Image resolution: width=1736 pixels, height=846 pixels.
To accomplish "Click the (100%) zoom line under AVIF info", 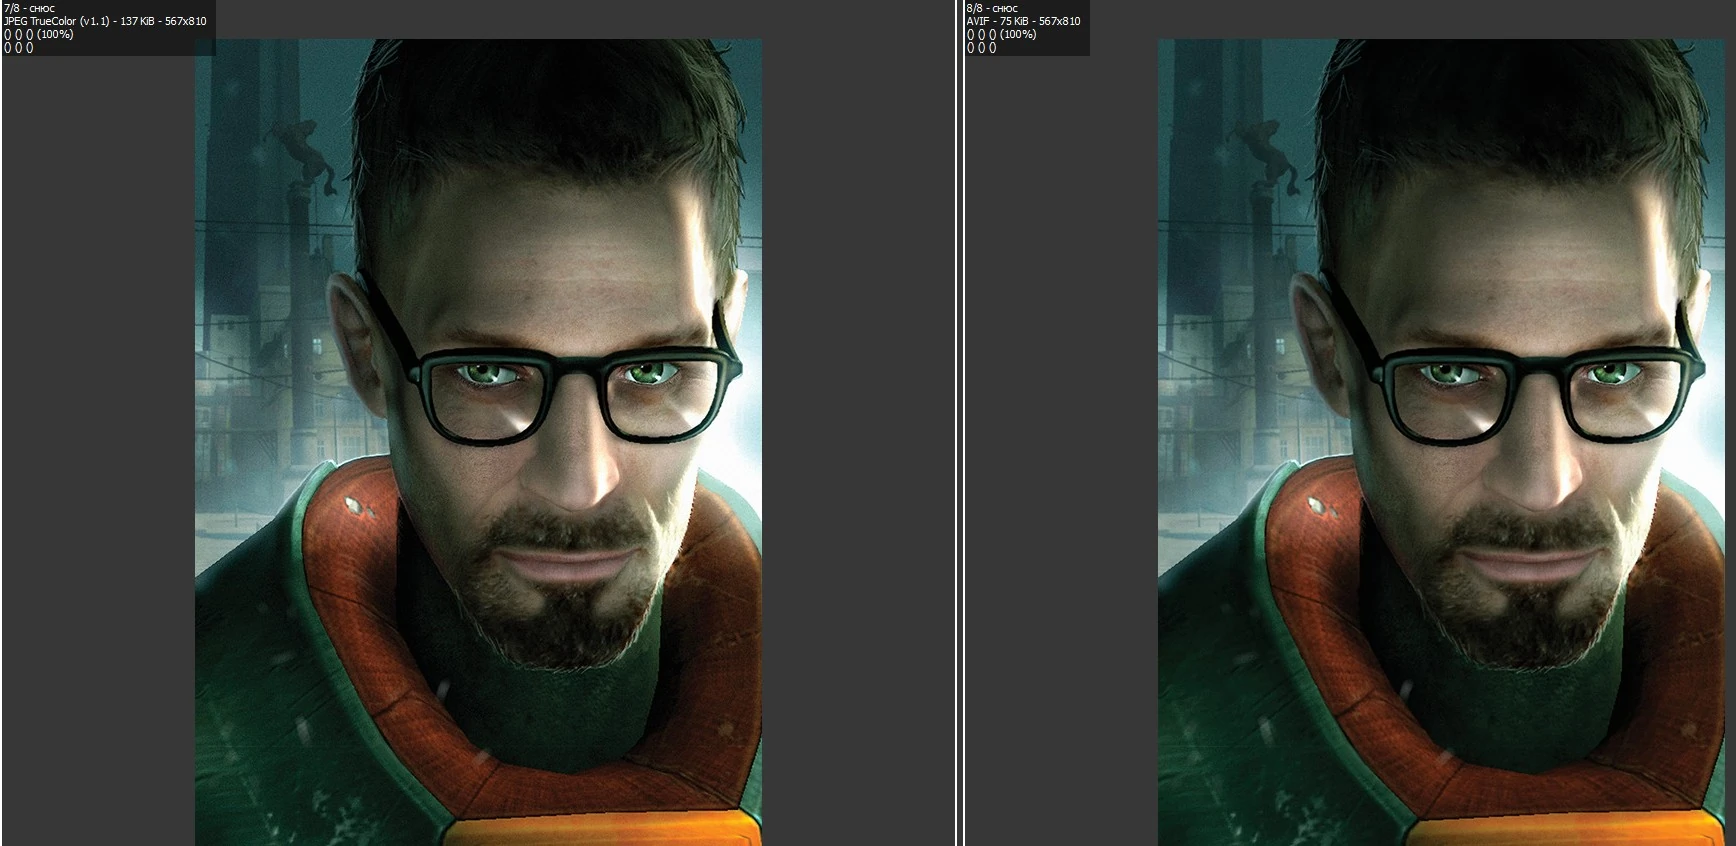I will click(x=1002, y=34).
